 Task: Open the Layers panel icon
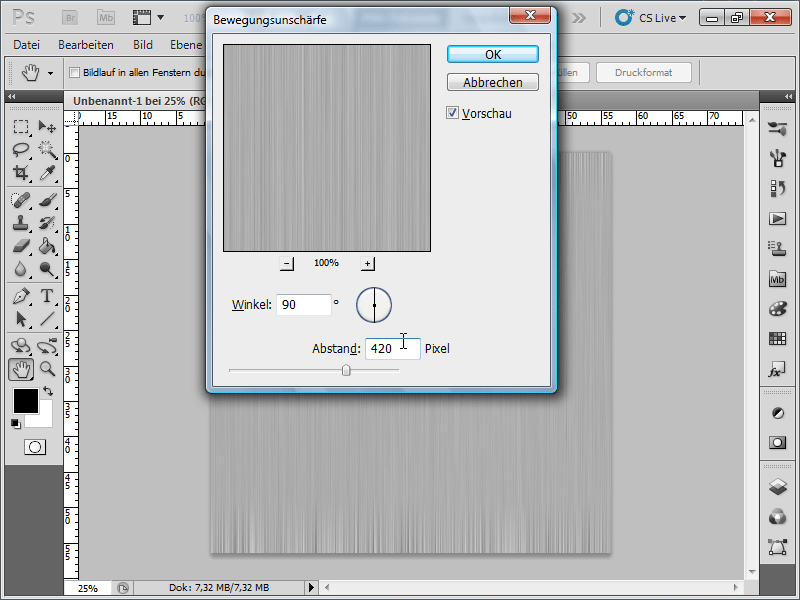tap(777, 487)
